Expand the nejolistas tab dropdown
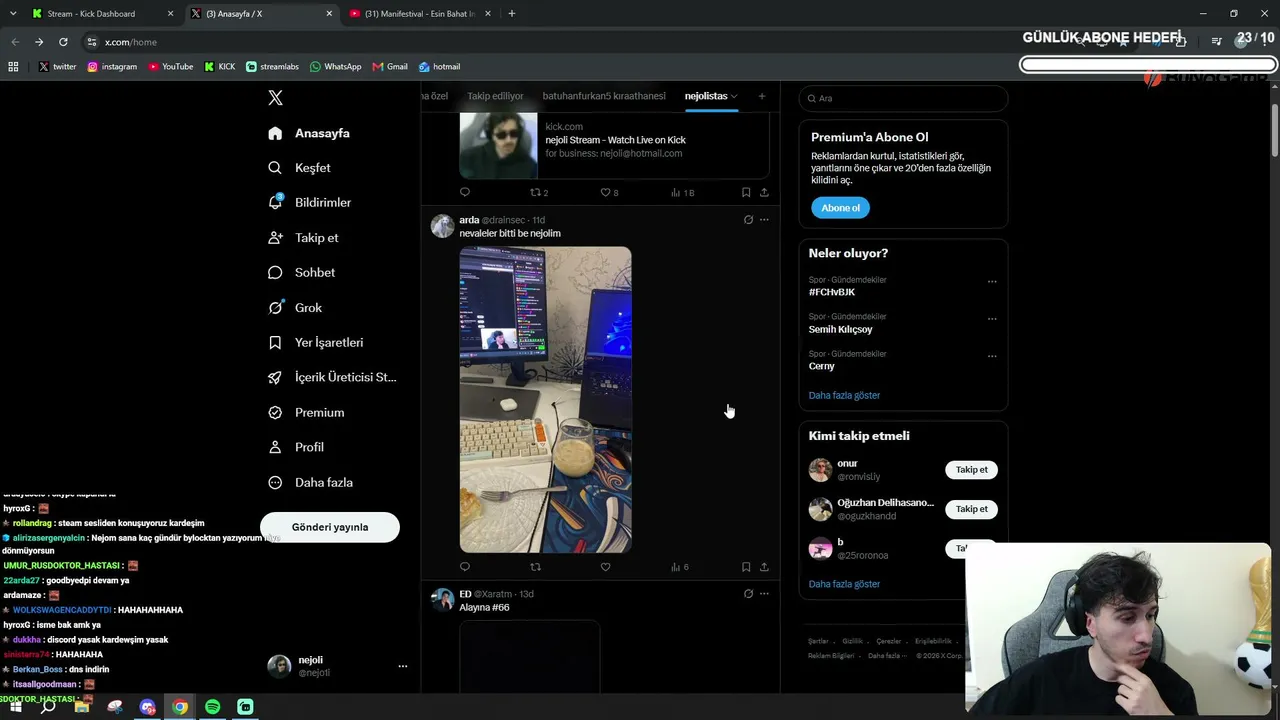Screen dimensions: 1280x720 [x=734, y=96]
